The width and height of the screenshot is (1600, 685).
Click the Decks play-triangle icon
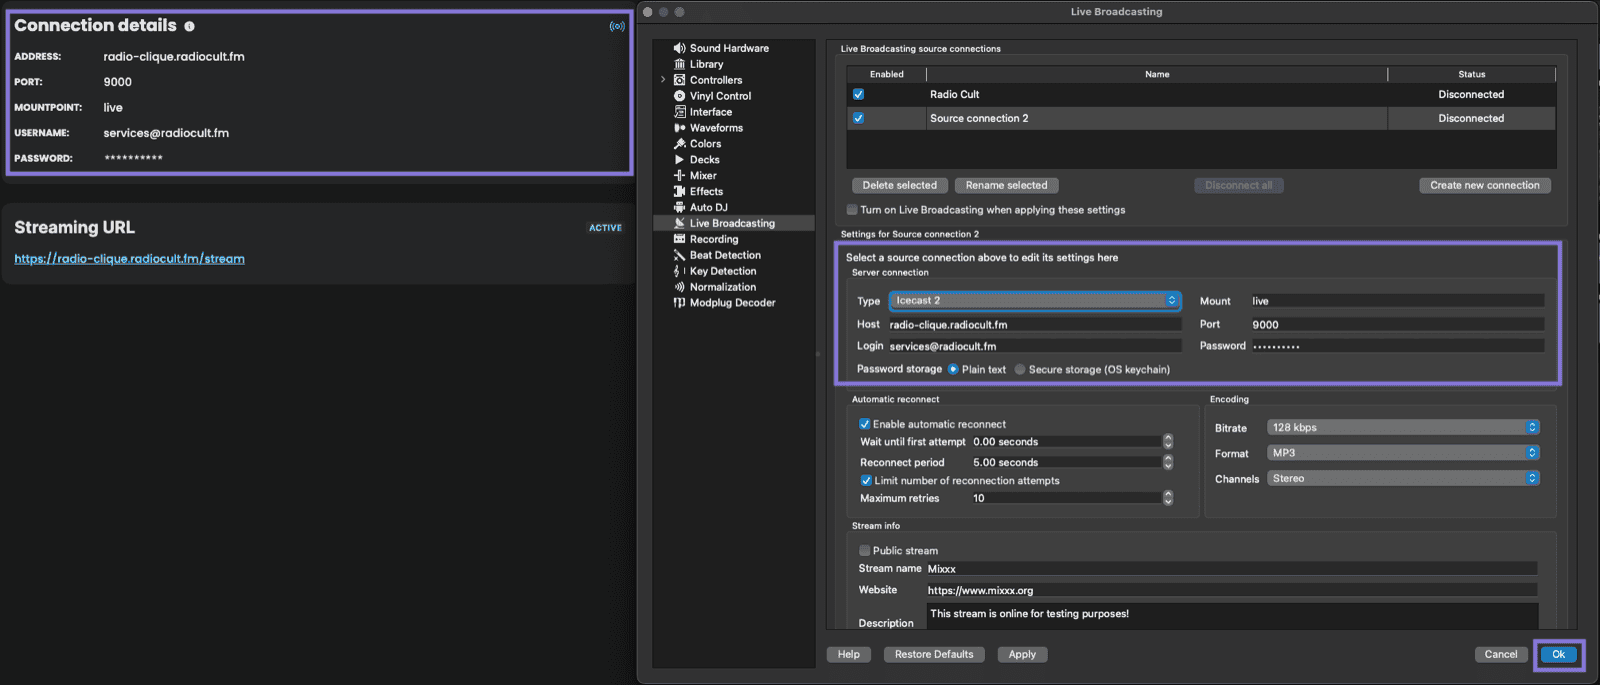click(x=680, y=160)
